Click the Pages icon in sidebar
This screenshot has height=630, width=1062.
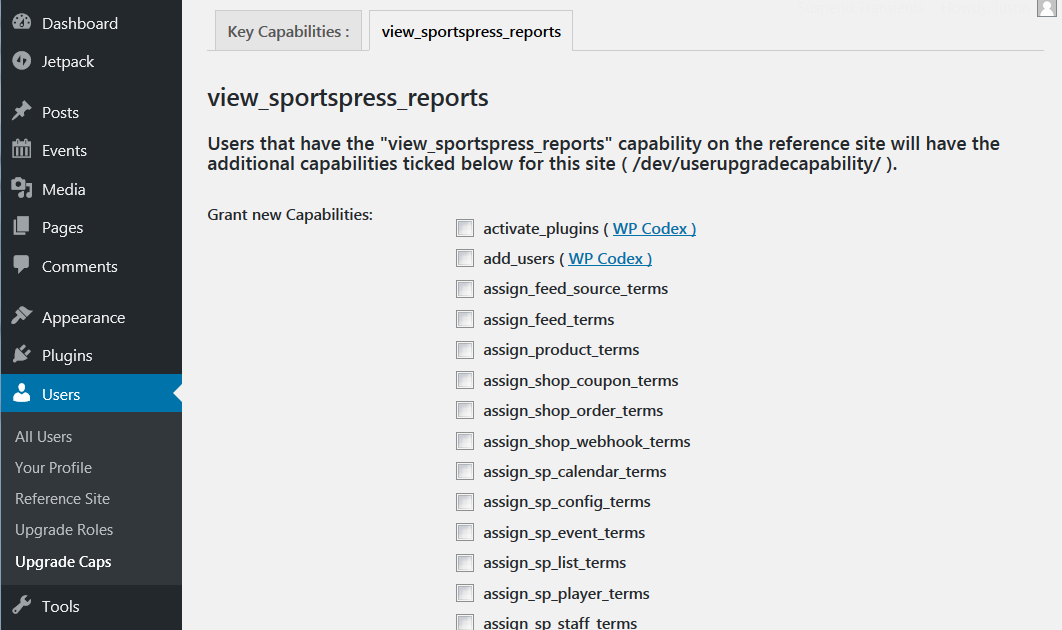coord(22,226)
